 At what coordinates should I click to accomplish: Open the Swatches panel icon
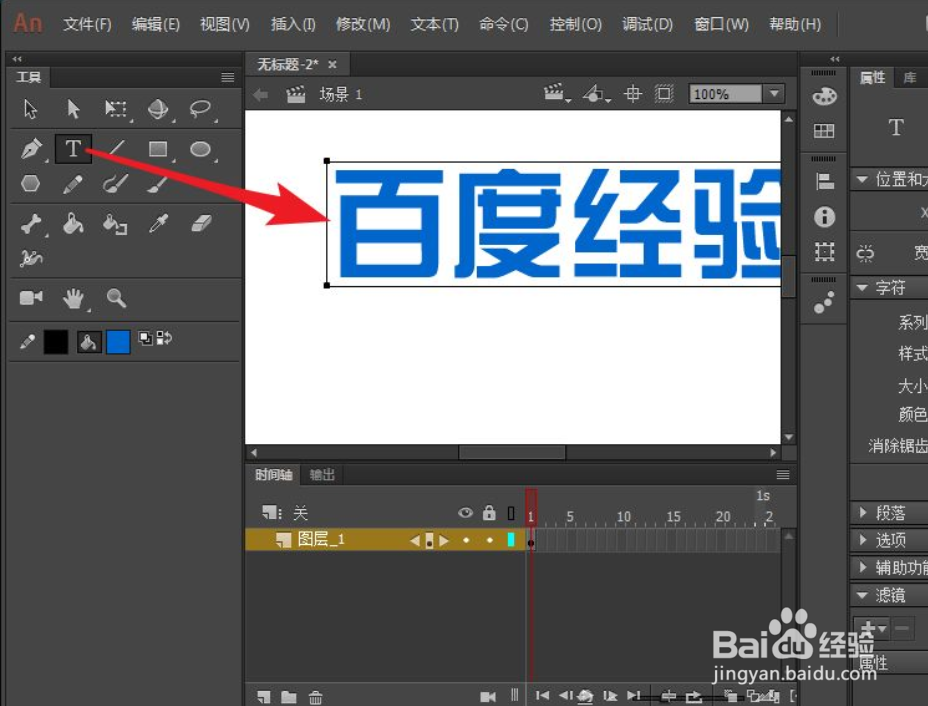[824, 131]
